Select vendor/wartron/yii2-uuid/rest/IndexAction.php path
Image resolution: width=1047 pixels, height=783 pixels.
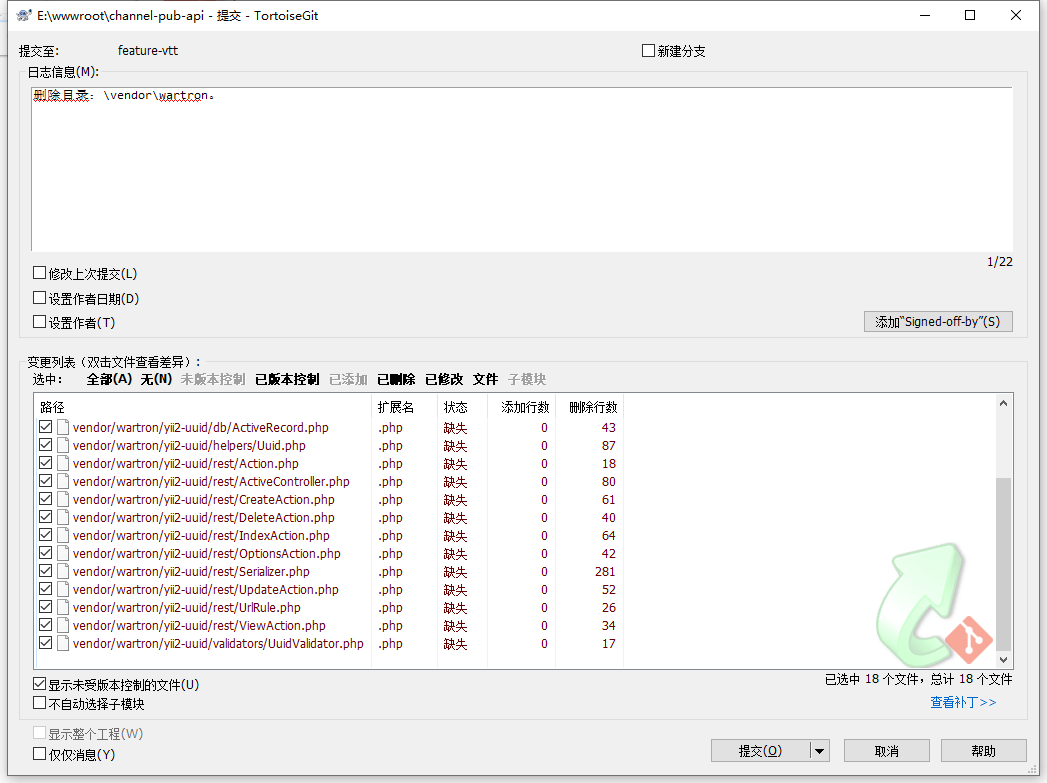click(201, 535)
